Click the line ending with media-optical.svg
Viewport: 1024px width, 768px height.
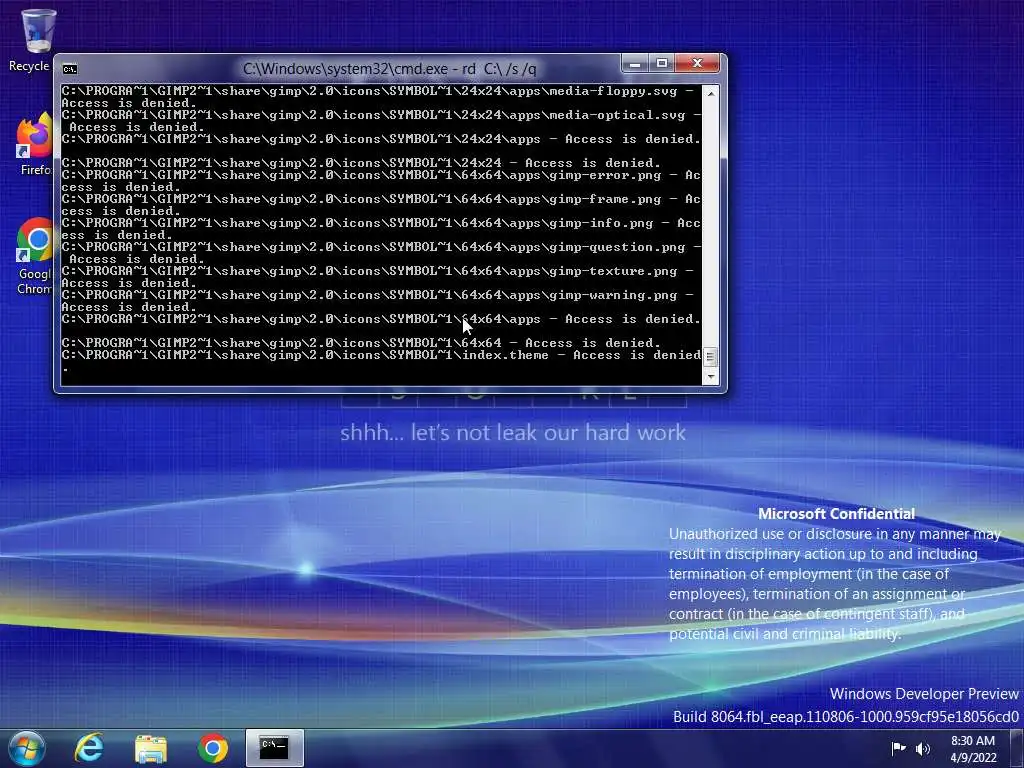[x=381, y=115]
